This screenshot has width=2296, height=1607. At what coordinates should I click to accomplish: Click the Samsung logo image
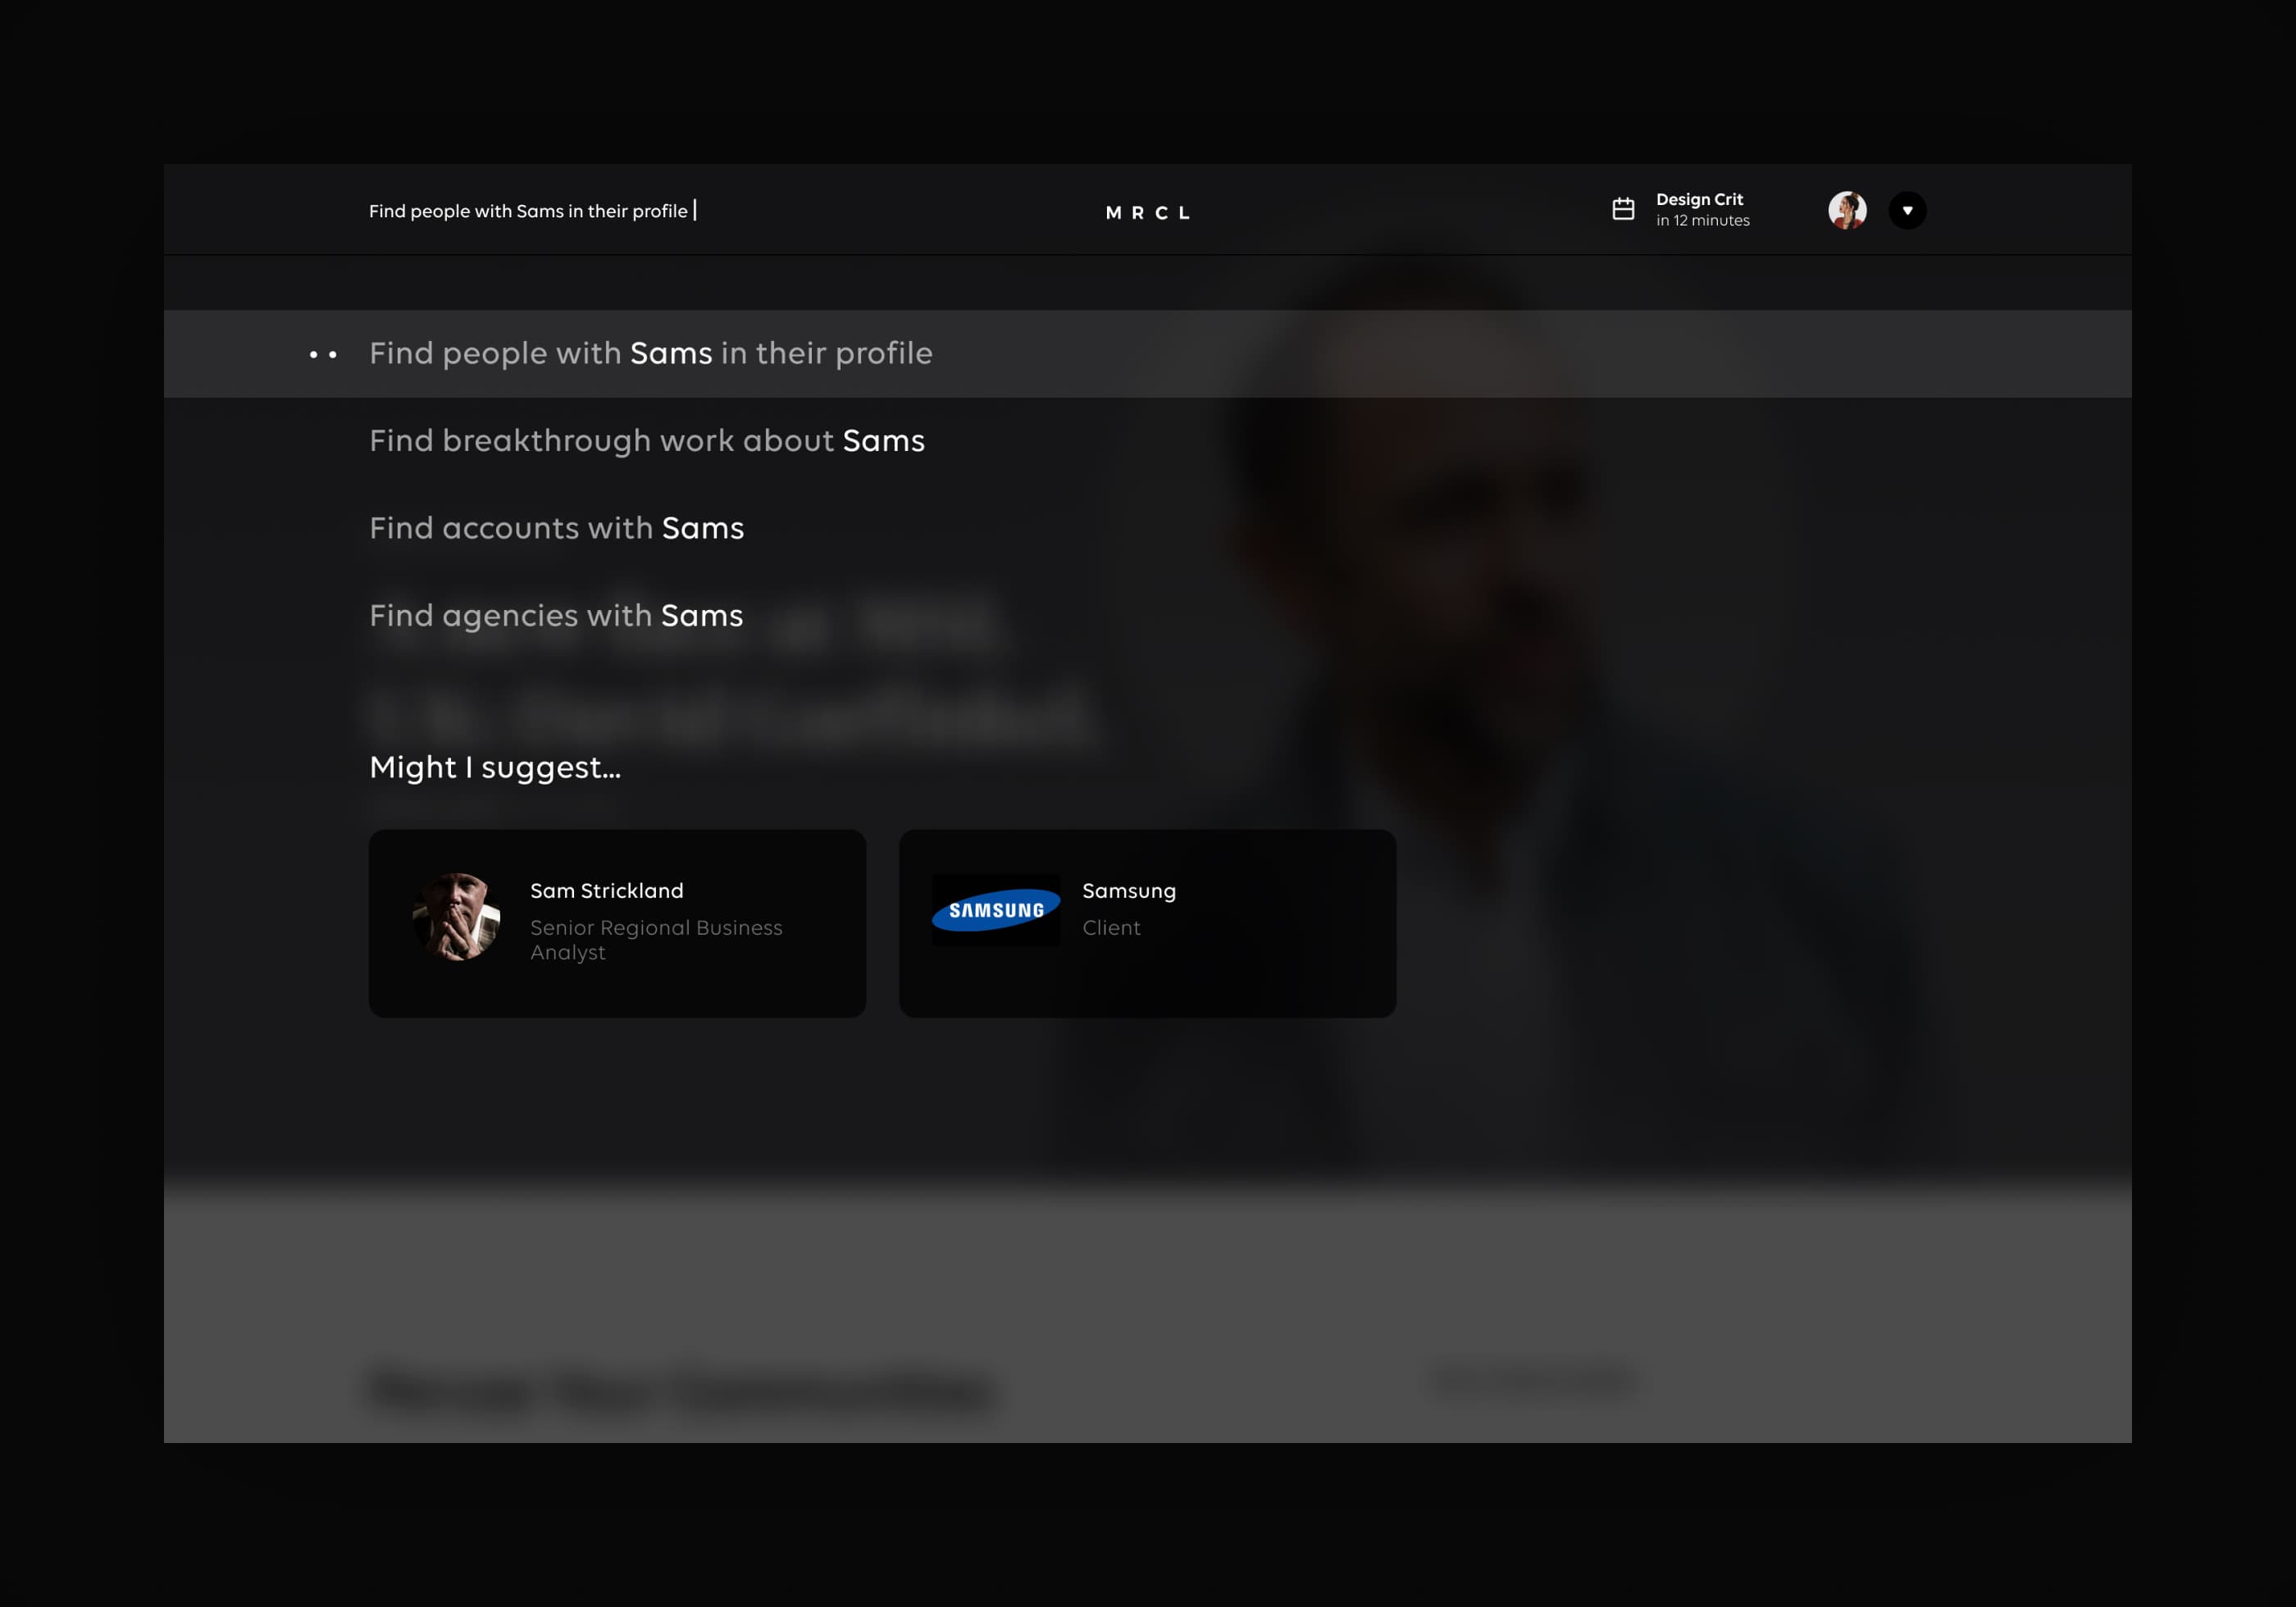(x=995, y=909)
